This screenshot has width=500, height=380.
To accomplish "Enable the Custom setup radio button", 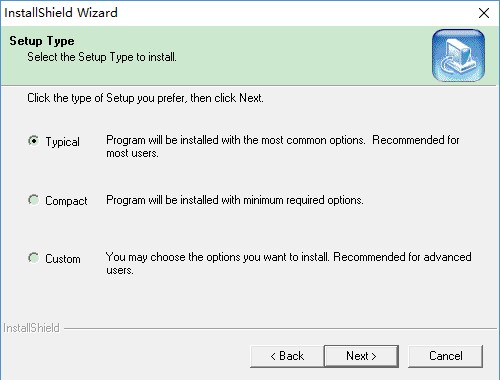I will tap(34, 258).
